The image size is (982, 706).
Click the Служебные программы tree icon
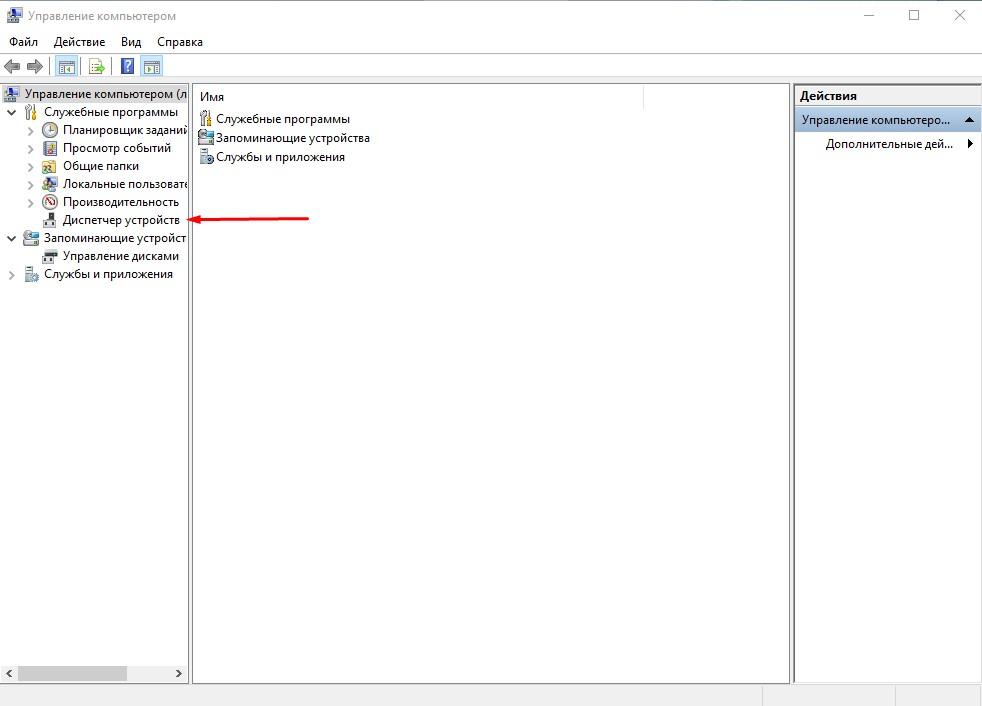(31, 112)
